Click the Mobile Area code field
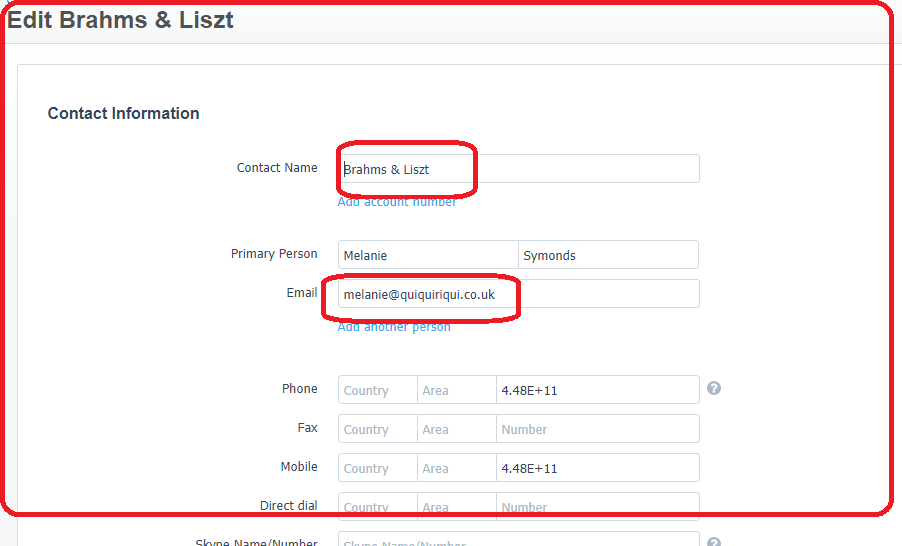Screen dimensions: 902x546 click(x=457, y=468)
